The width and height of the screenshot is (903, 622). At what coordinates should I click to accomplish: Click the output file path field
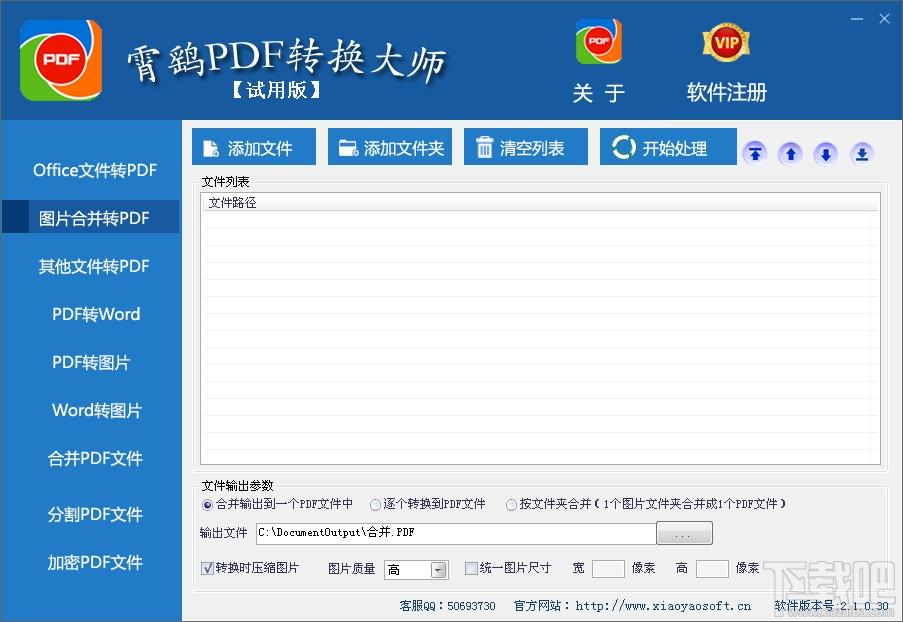pyautogui.click(x=456, y=533)
